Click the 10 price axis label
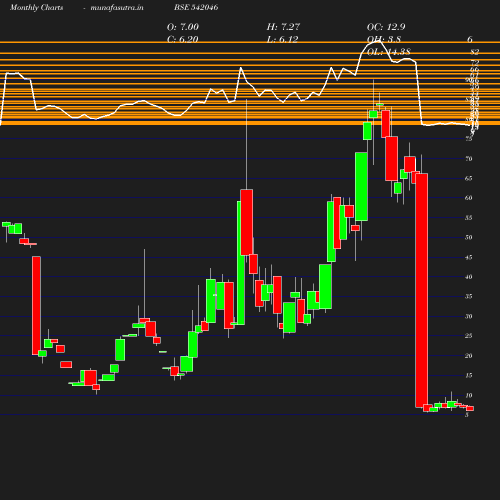Viewport: 500px width, 500px height. pos(469,395)
